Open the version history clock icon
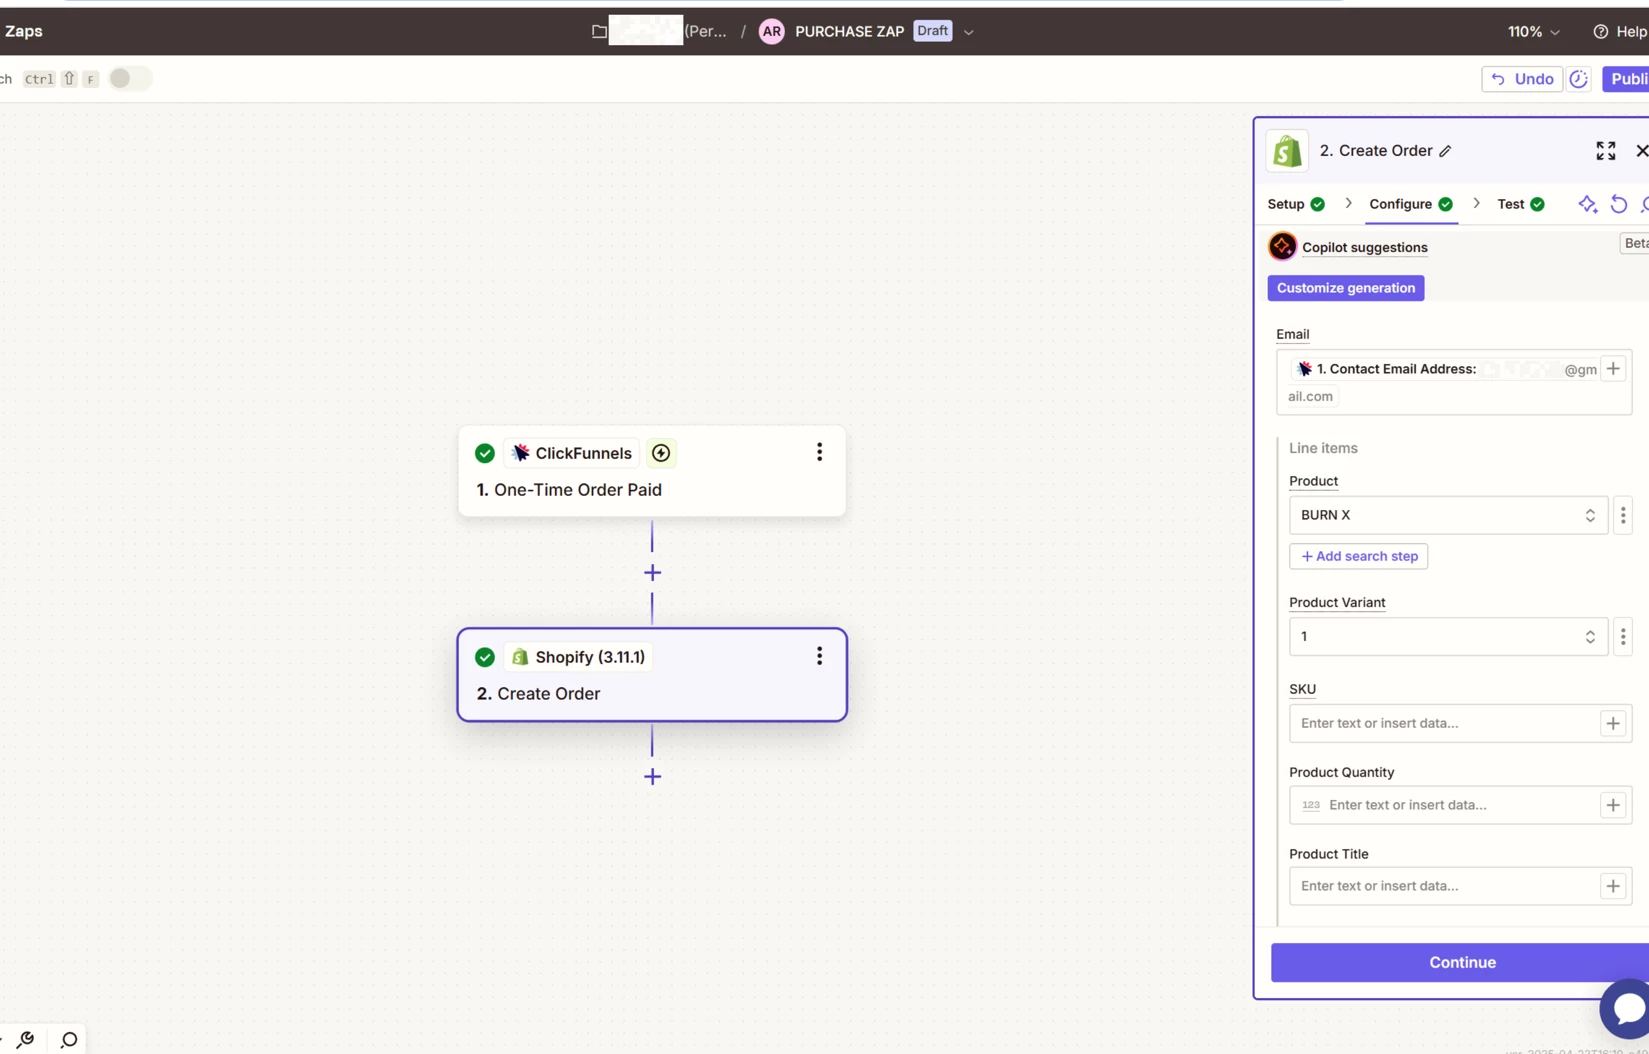 pos(1579,79)
